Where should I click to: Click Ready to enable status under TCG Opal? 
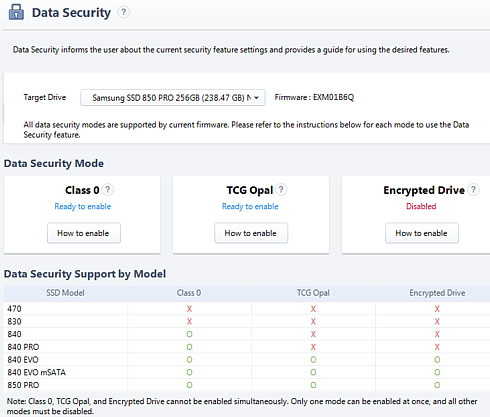point(250,206)
